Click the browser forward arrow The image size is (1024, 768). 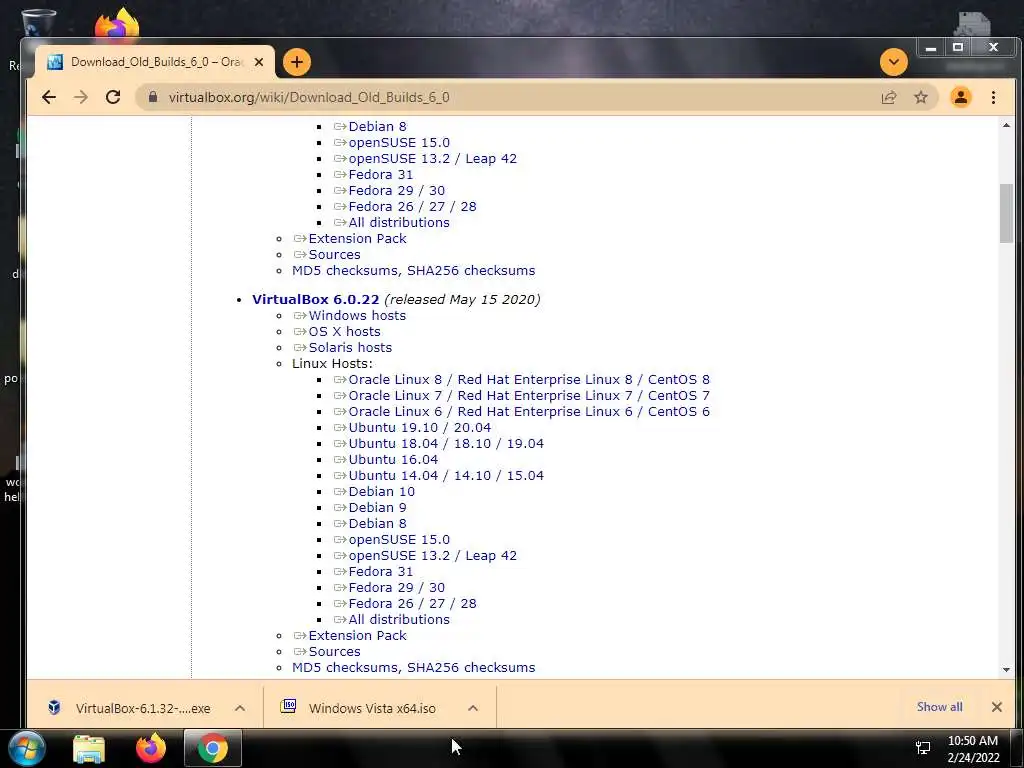click(81, 97)
